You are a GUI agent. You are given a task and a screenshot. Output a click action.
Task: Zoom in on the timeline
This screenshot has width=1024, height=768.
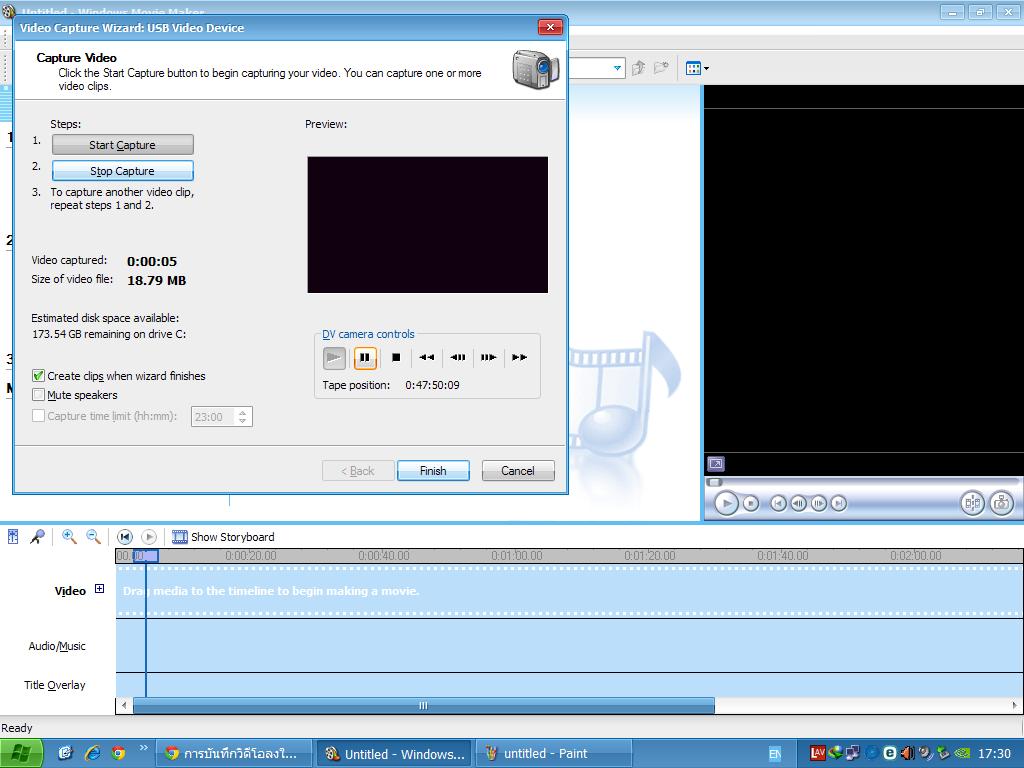tap(66, 536)
